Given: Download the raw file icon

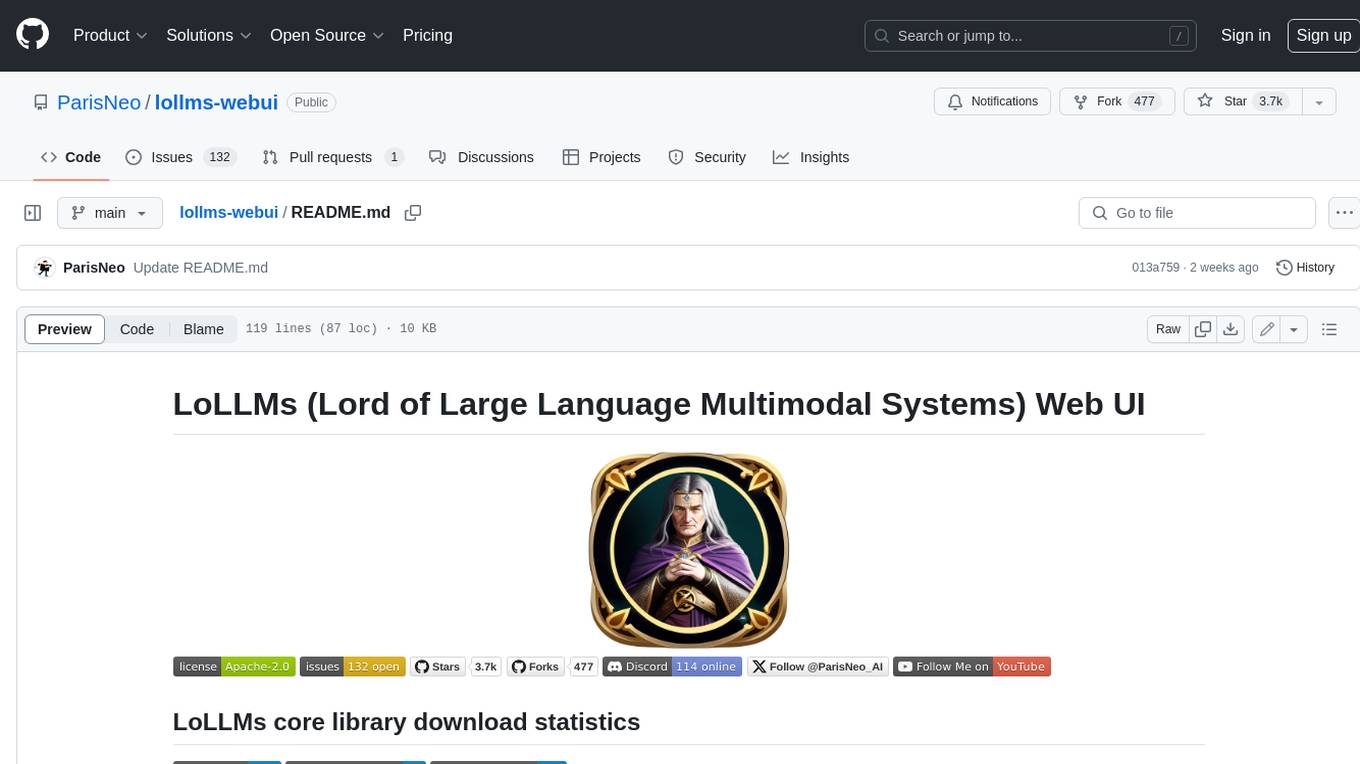Looking at the screenshot, I should tap(1231, 329).
